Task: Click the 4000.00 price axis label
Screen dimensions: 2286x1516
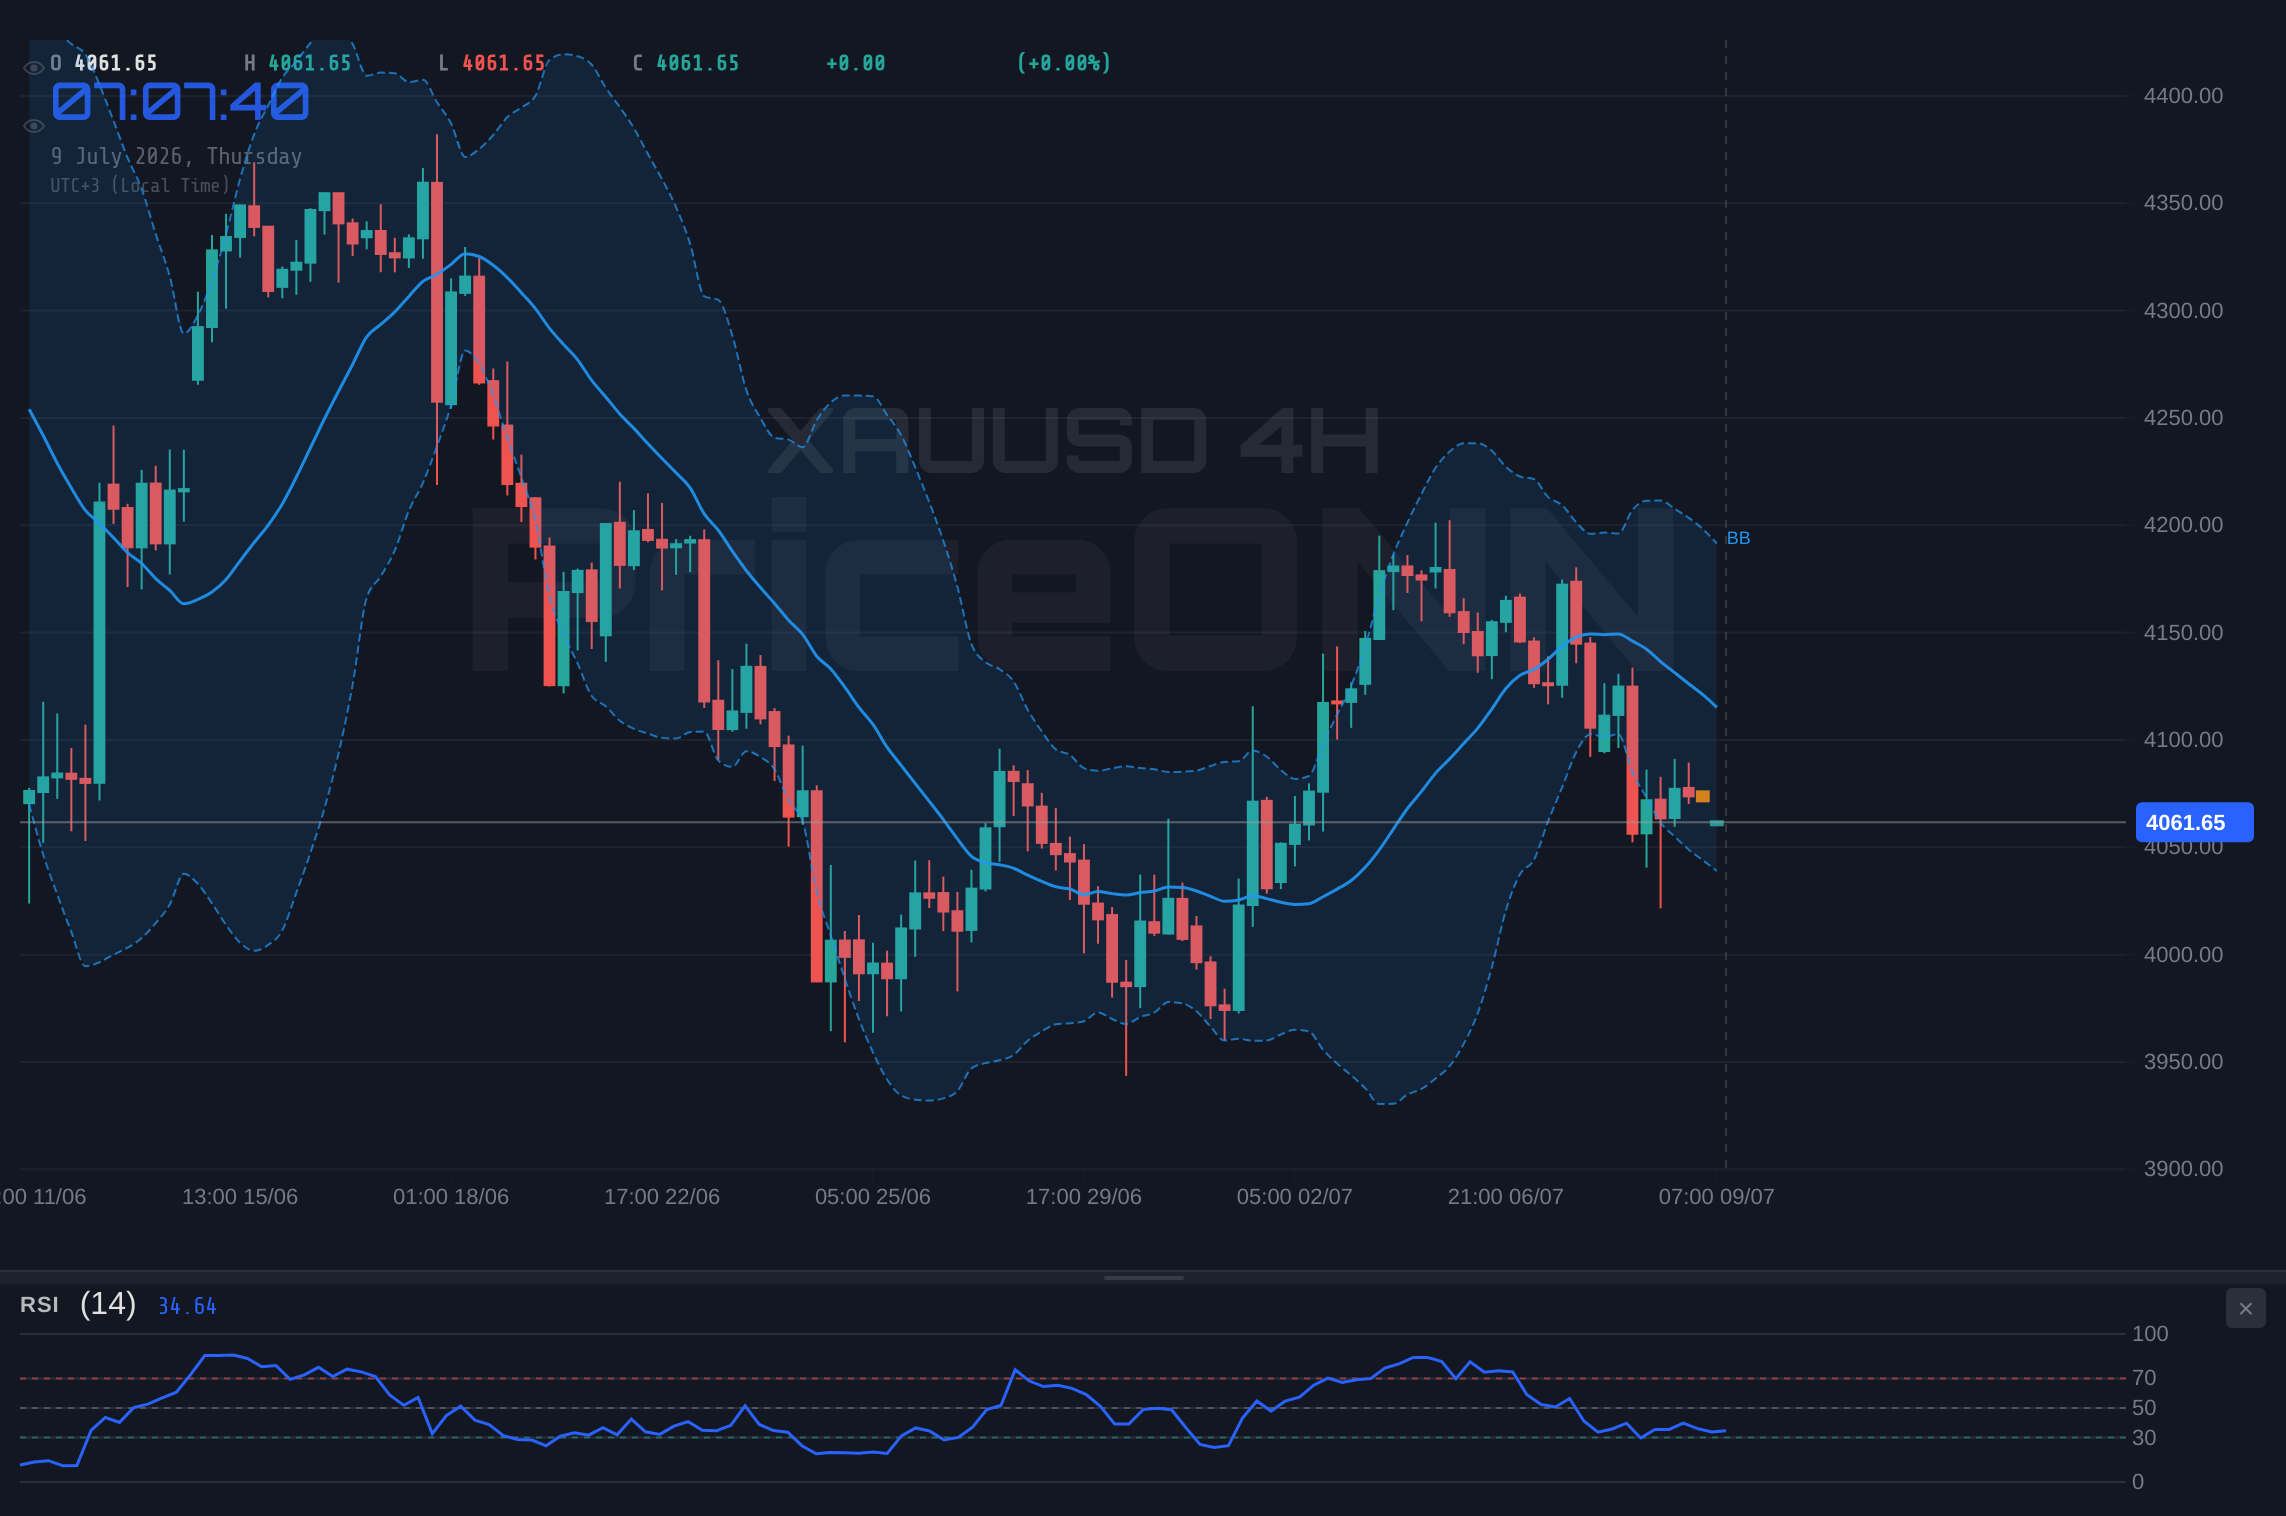Action: coord(2183,955)
